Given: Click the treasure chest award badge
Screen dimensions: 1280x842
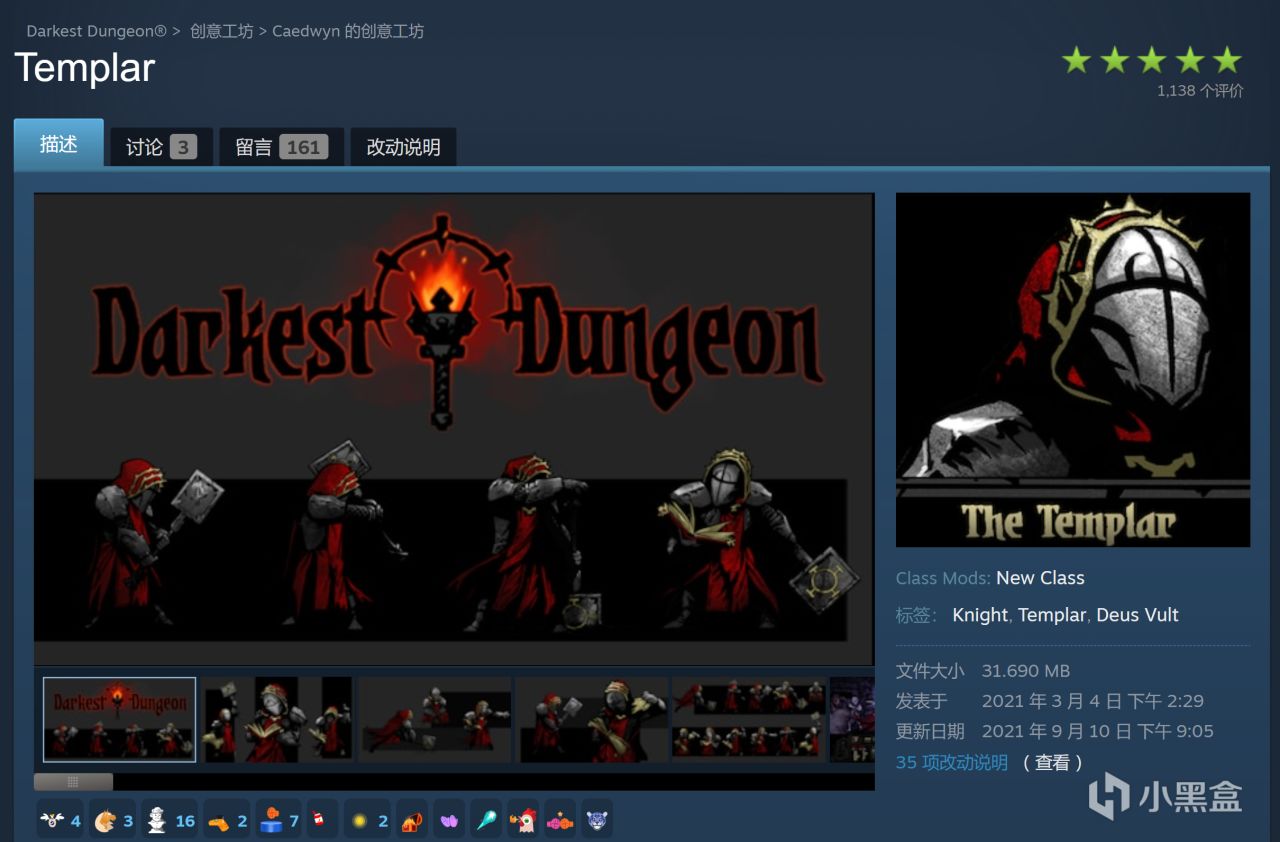Looking at the screenshot, I should point(412,820).
